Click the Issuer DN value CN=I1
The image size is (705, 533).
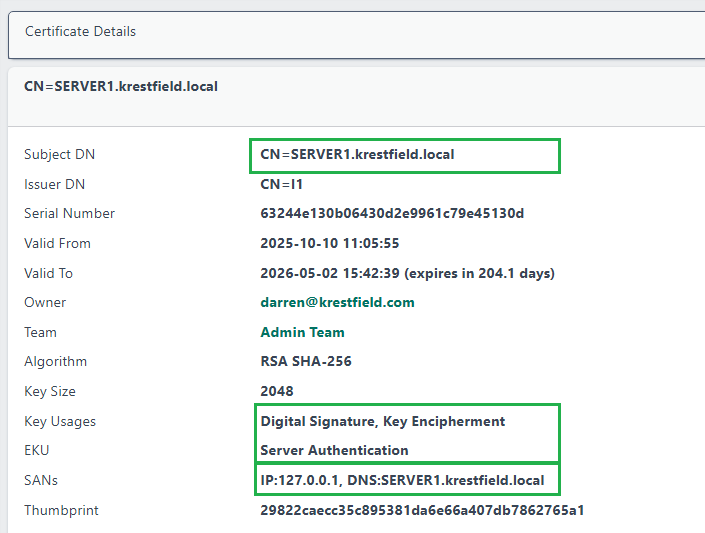[x=282, y=184]
